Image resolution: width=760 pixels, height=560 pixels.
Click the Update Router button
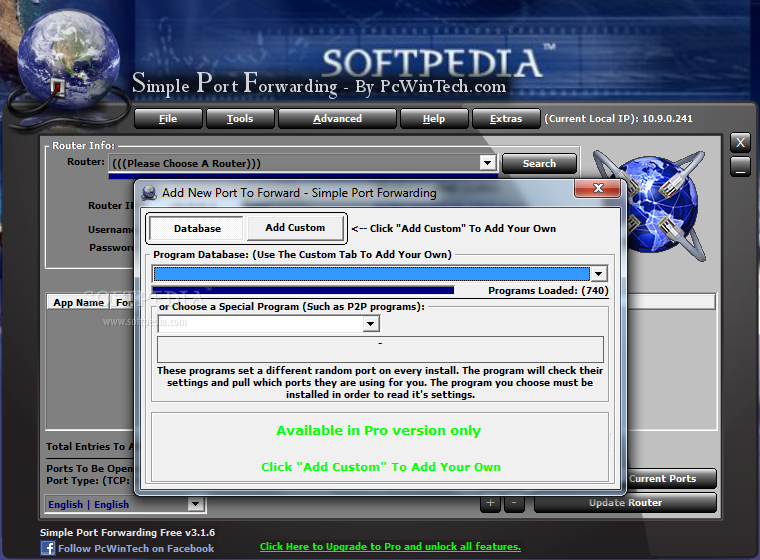pos(625,503)
